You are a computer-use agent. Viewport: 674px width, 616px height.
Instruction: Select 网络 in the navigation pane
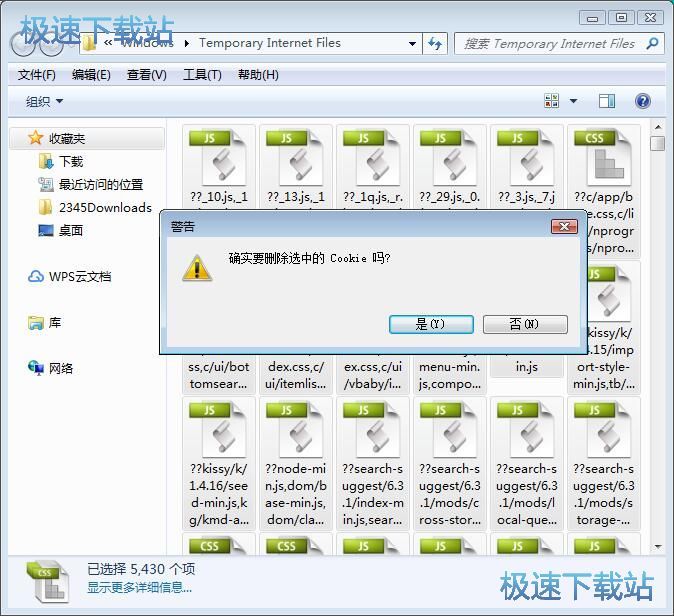point(61,368)
